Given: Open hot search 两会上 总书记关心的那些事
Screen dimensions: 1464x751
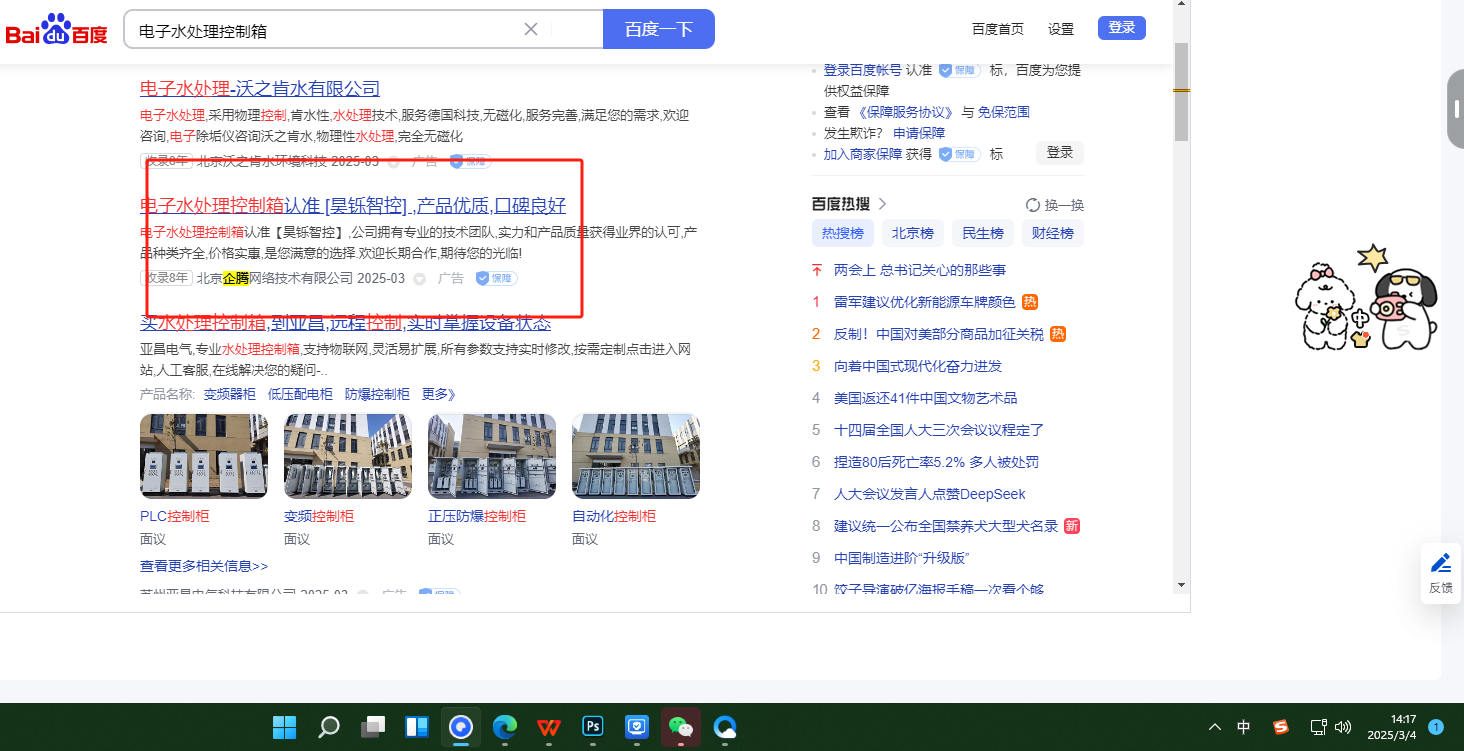Looking at the screenshot, I should pos(920,270).
